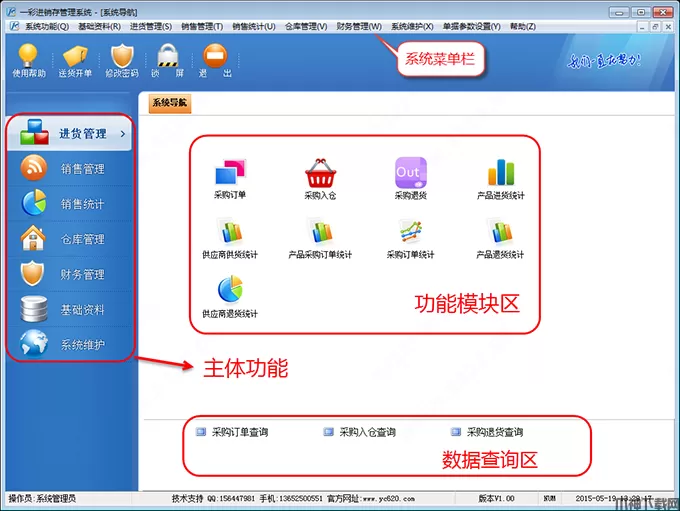
Task: Open 销售统计 pie chart sidebar item
Action: click(69, 203)
